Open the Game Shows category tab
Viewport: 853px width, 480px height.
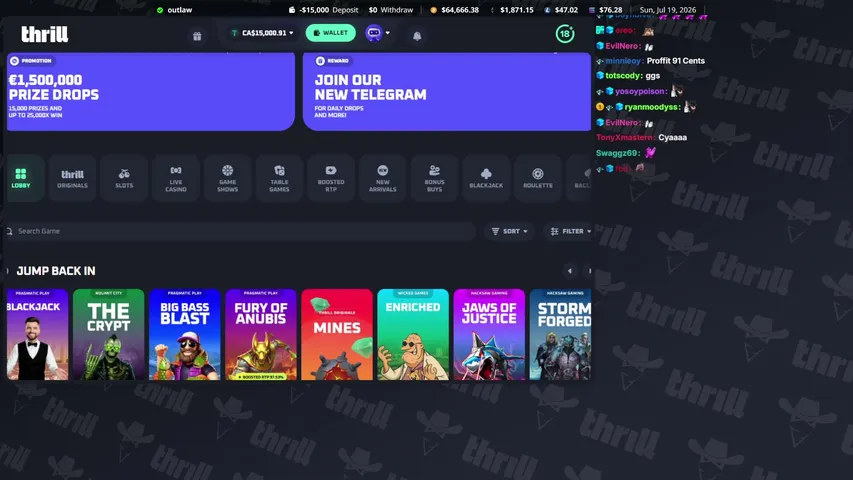click(227, 178)
